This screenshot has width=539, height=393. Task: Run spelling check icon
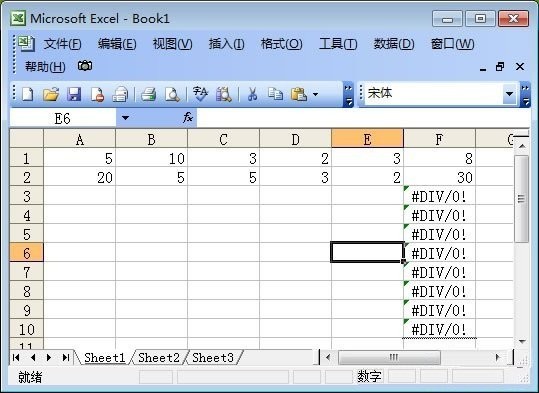(x=200, y=94)
